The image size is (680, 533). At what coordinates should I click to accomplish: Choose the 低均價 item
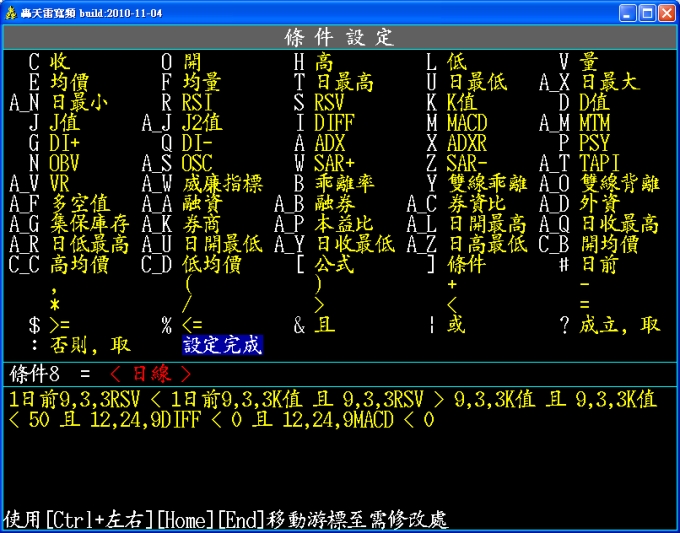click(212, 265)
